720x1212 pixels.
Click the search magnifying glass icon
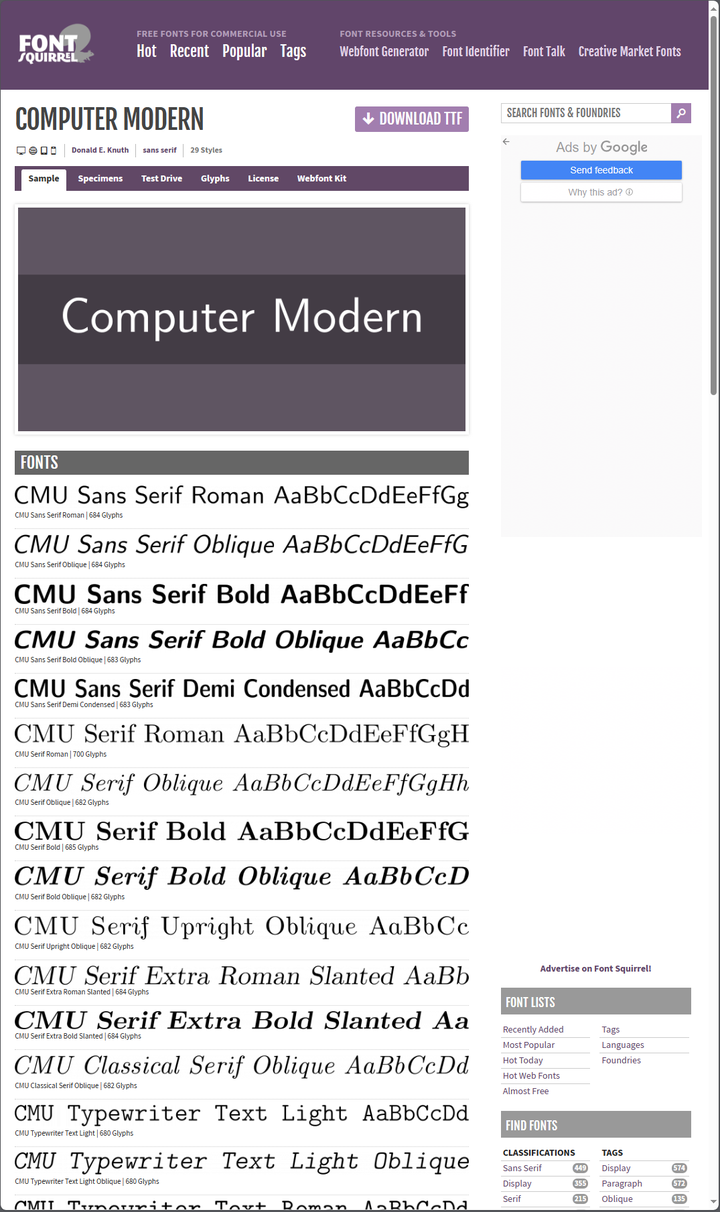click(x=681, y=113)
